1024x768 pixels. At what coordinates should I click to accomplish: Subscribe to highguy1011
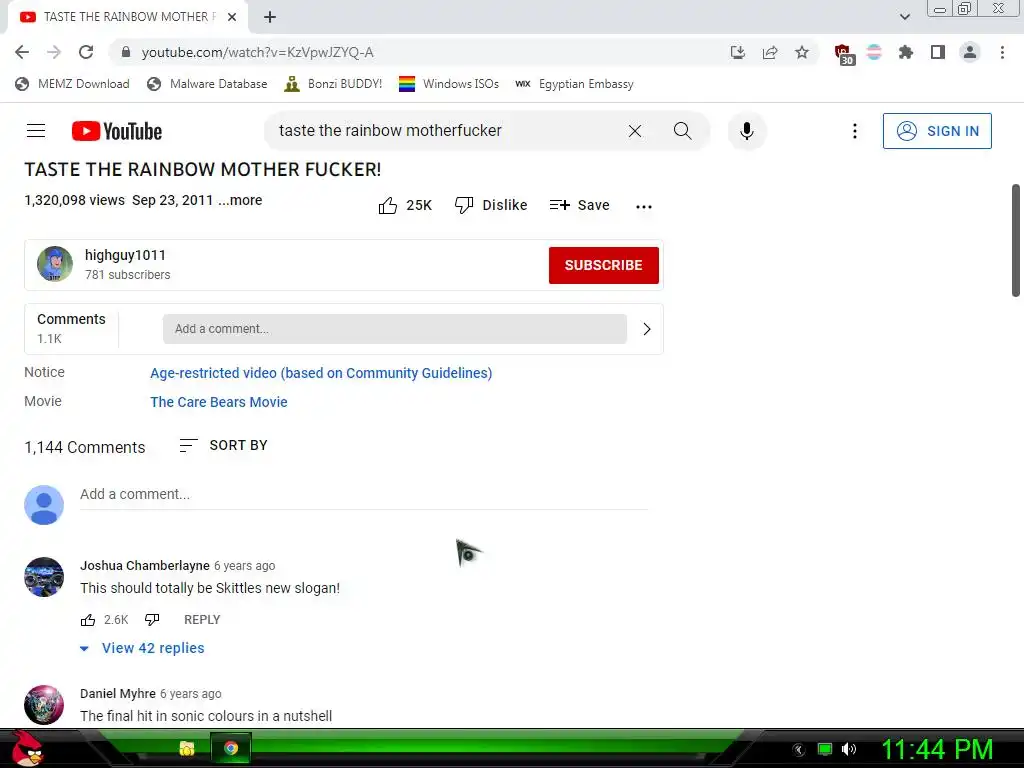tap(603, 265)
